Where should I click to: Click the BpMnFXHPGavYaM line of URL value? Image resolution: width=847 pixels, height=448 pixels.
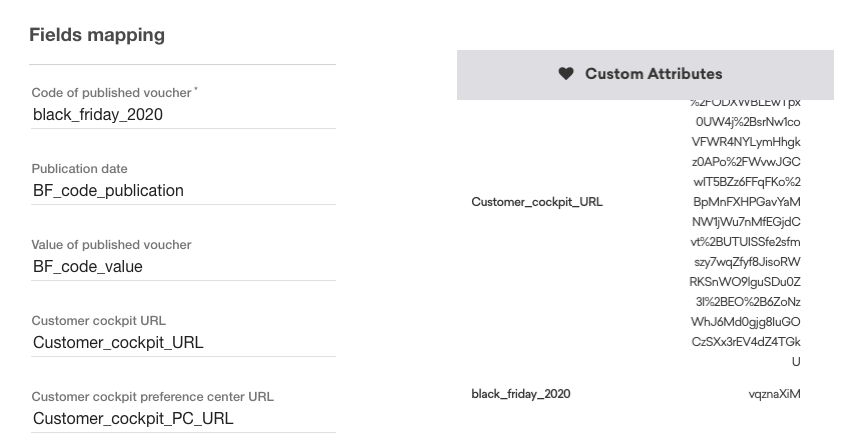click(747, 202)
